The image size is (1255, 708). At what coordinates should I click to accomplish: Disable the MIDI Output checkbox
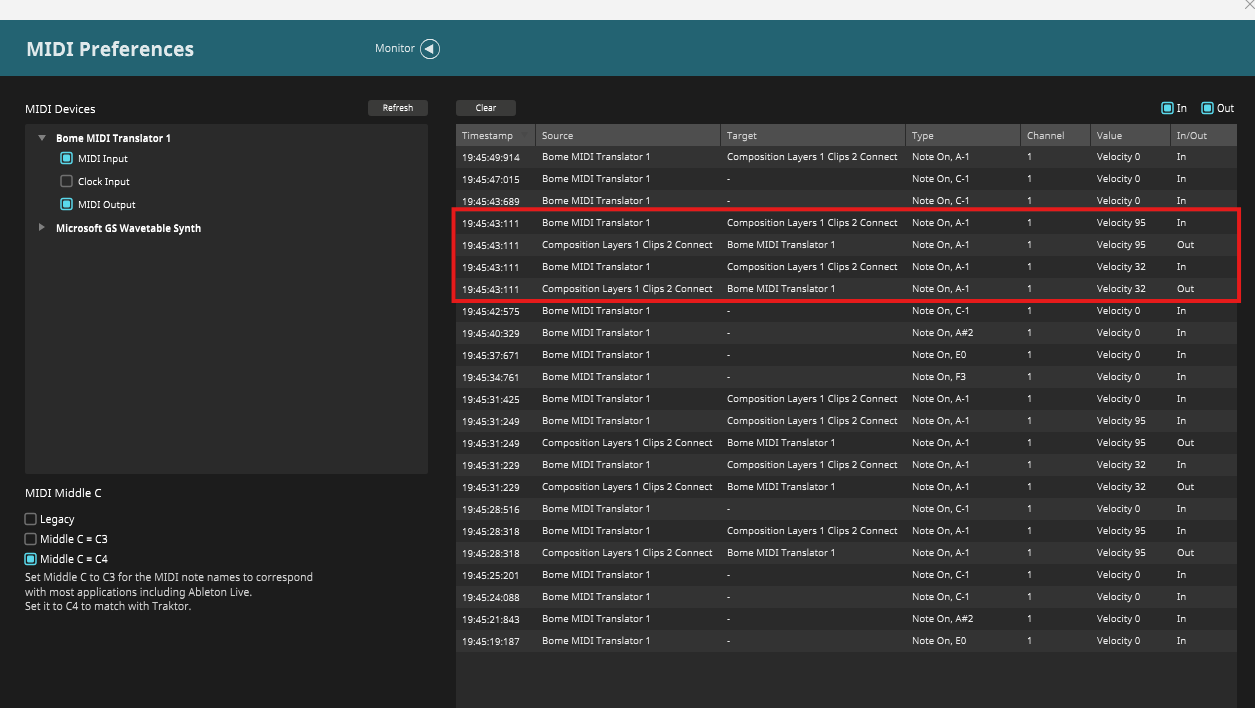(67, 205)
